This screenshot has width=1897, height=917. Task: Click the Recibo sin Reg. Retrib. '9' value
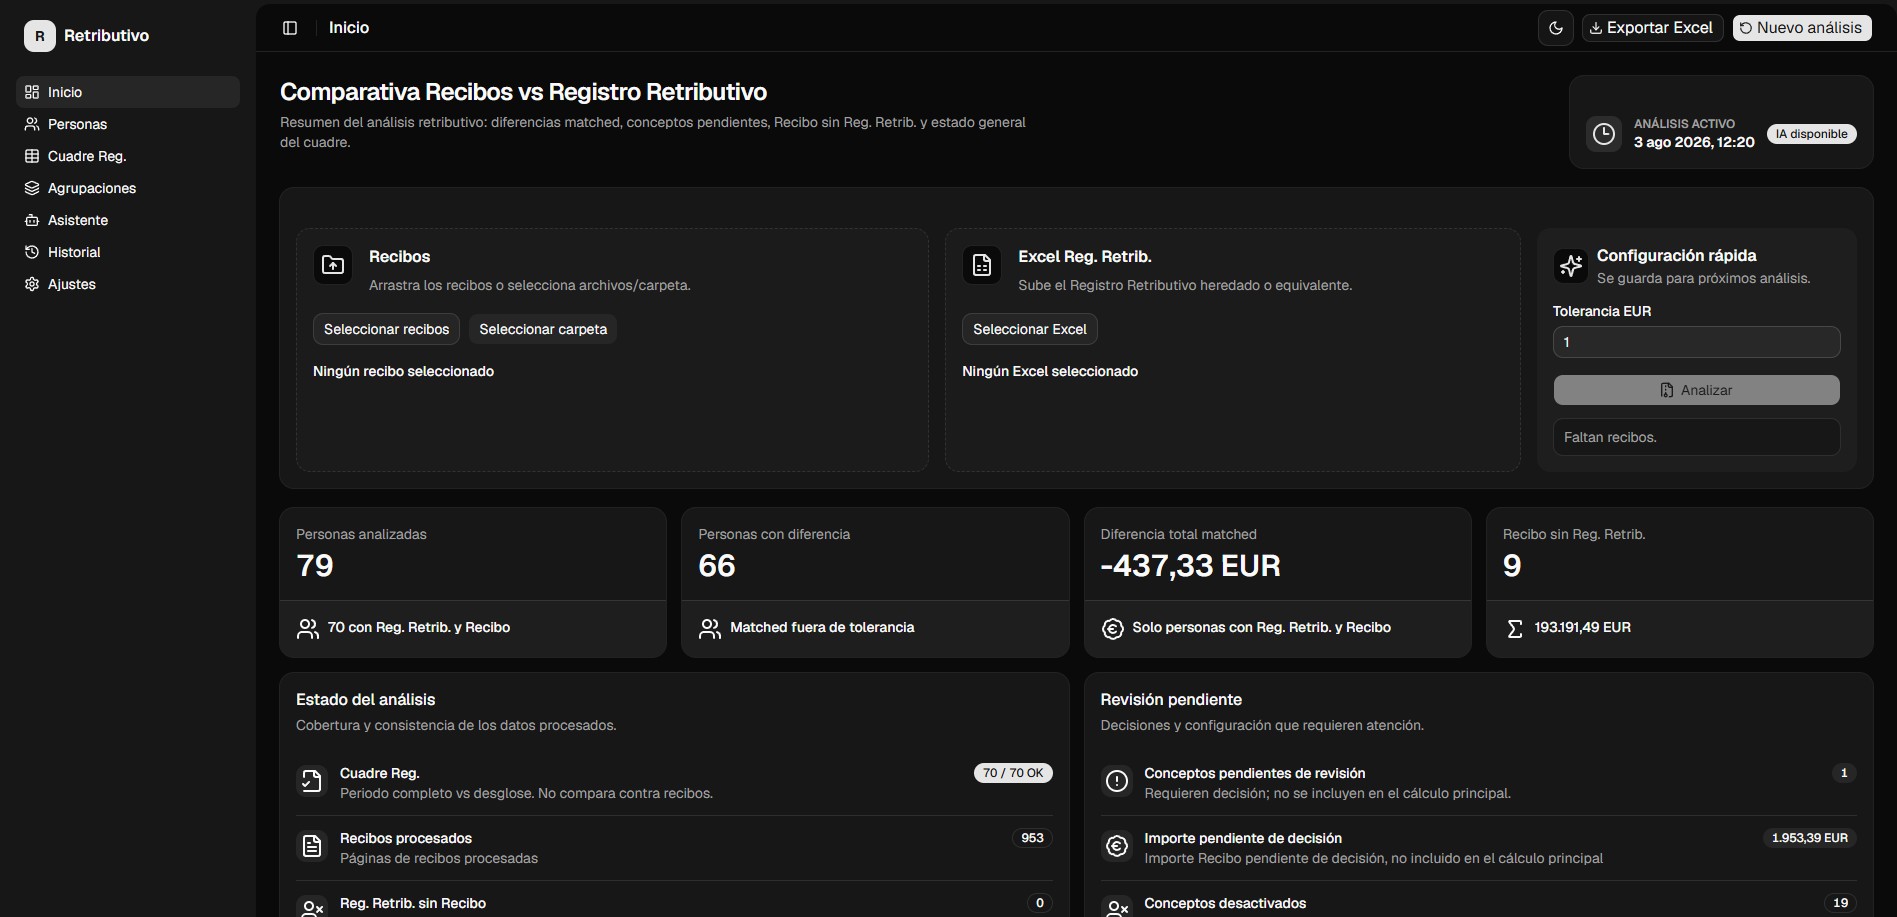tap(1512, 566)
